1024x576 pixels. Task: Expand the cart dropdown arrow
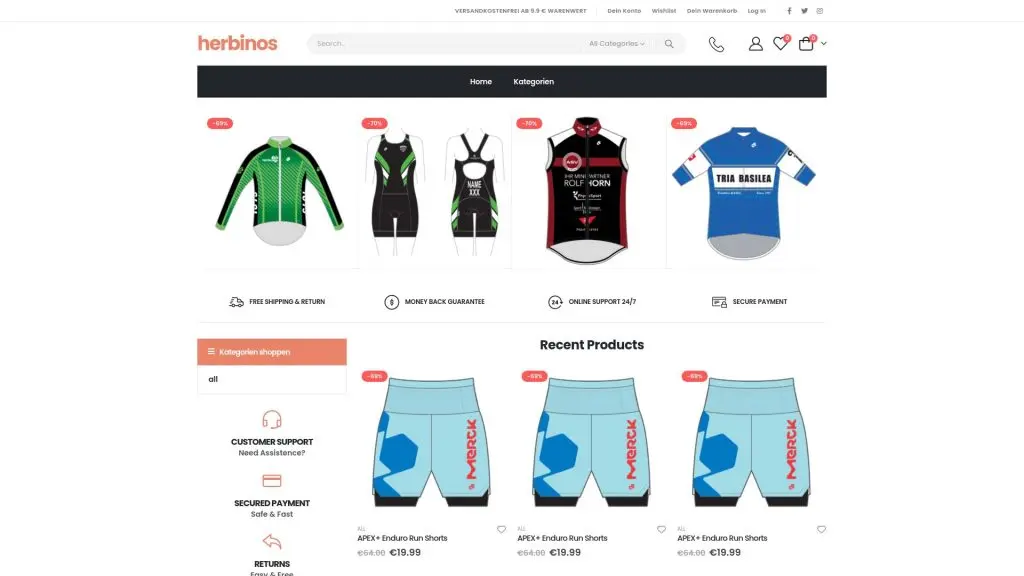pyautogui.click(x=824, y=44)
